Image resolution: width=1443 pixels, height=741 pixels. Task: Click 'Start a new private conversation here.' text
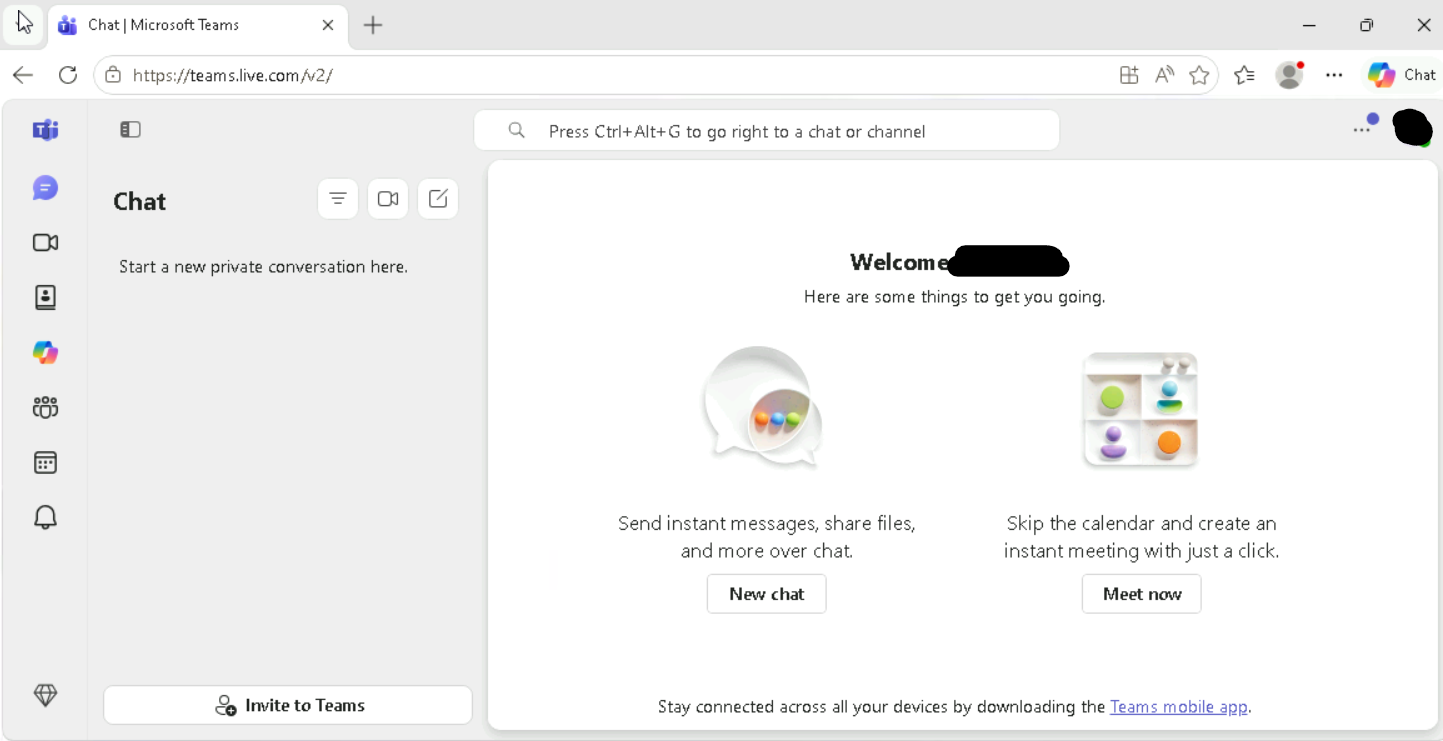(263, 267)
